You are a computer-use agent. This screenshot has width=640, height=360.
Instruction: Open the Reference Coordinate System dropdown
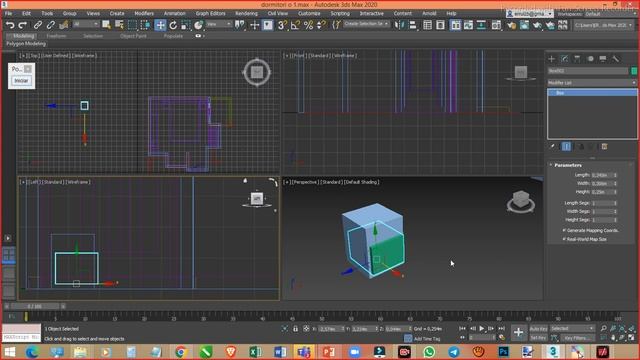[x=218, y=24]
